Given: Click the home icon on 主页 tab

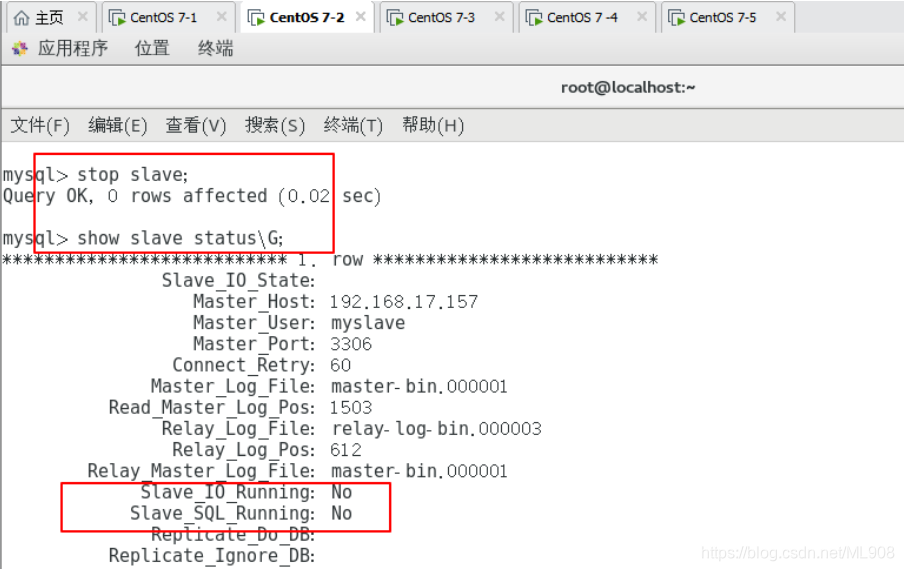Looking at the screenshot, I should click(21, 18).
